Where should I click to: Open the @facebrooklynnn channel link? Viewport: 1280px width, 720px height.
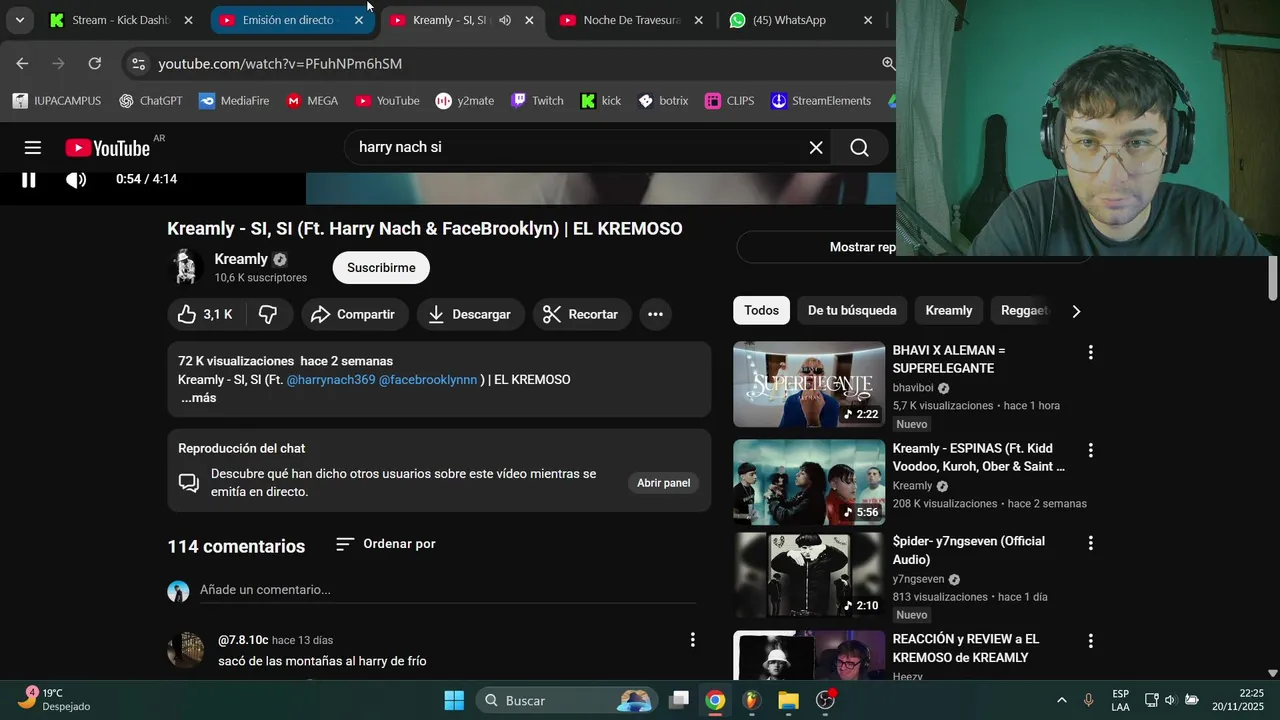[x=428, y=380]
